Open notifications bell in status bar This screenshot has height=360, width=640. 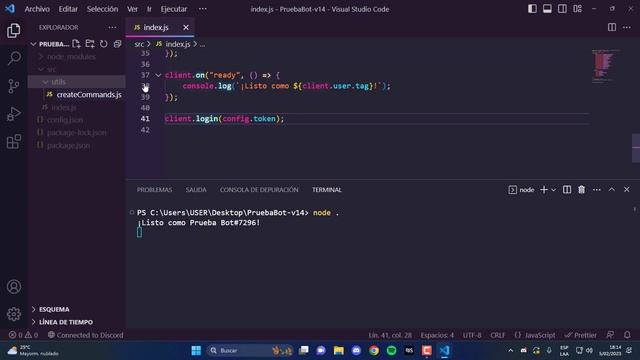click(627, 335)
